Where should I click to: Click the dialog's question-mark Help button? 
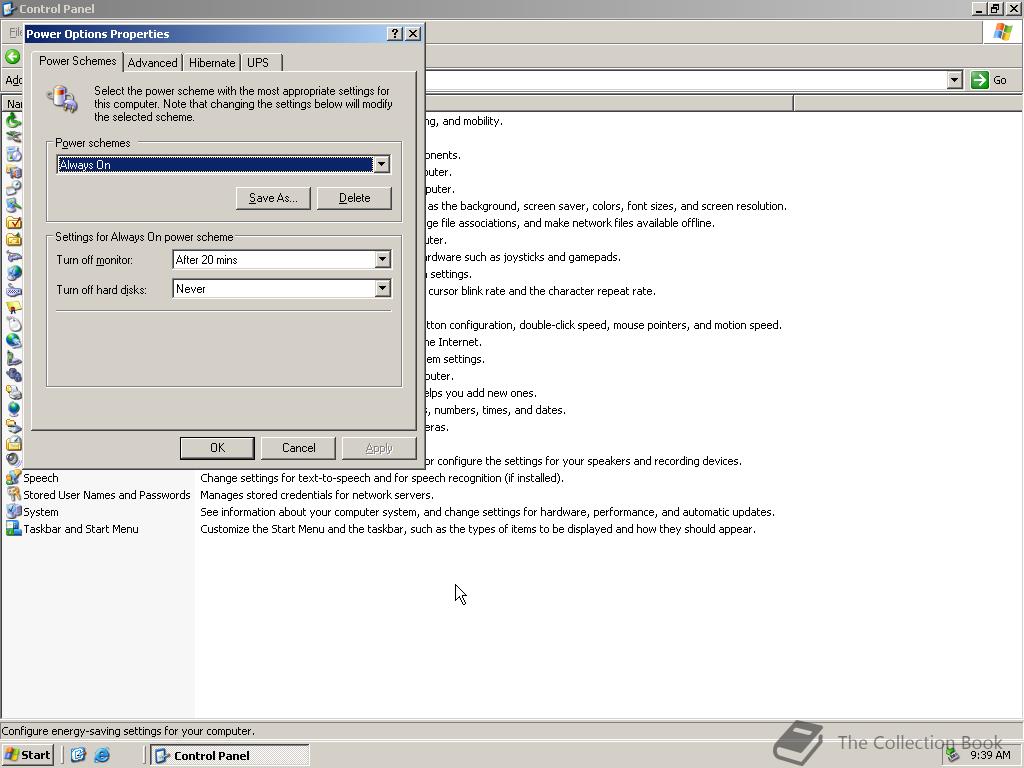click(394, 34)
